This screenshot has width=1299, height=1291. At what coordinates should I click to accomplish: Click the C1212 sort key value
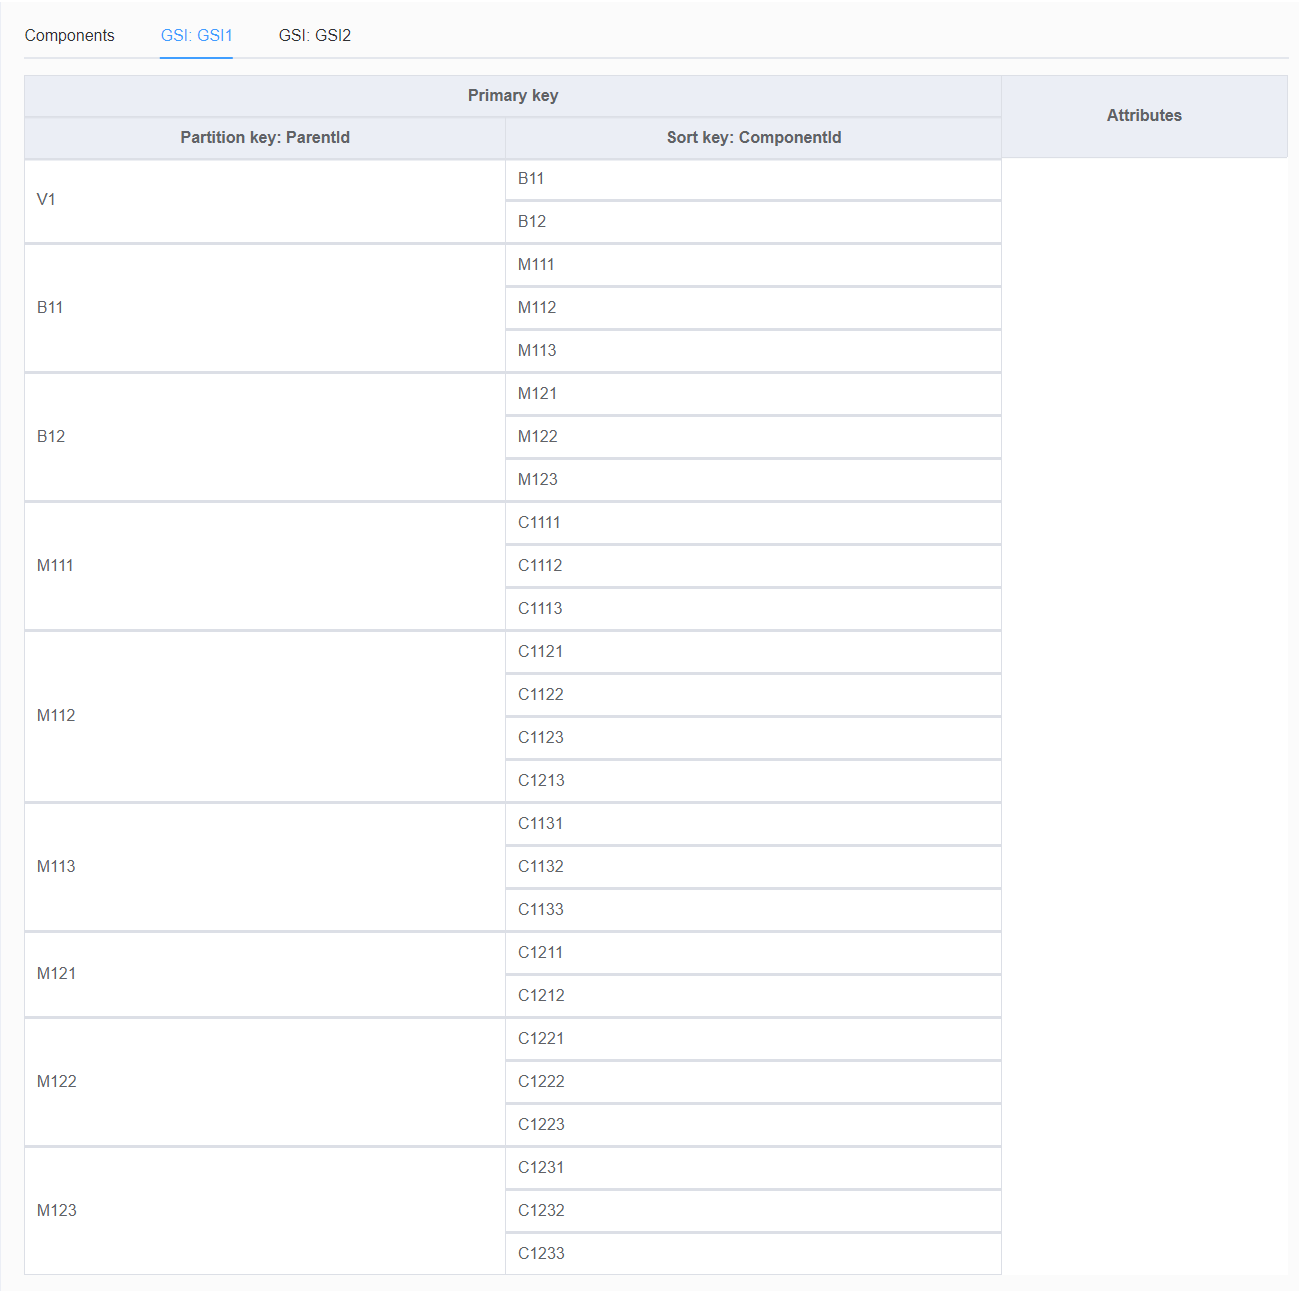(x=541, y=995)
